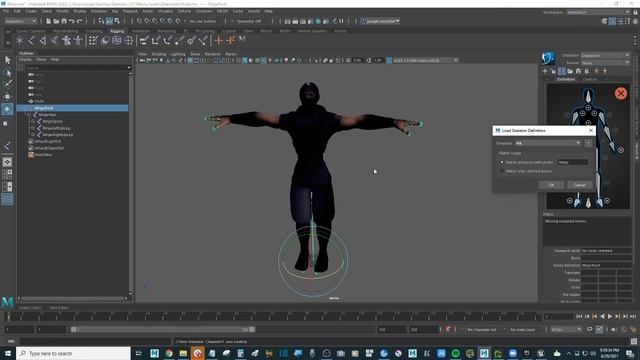640x360 pixels.
Task: Click the Load Skeleton Definition folder icon in HumanIK
Action: point(570,71)
